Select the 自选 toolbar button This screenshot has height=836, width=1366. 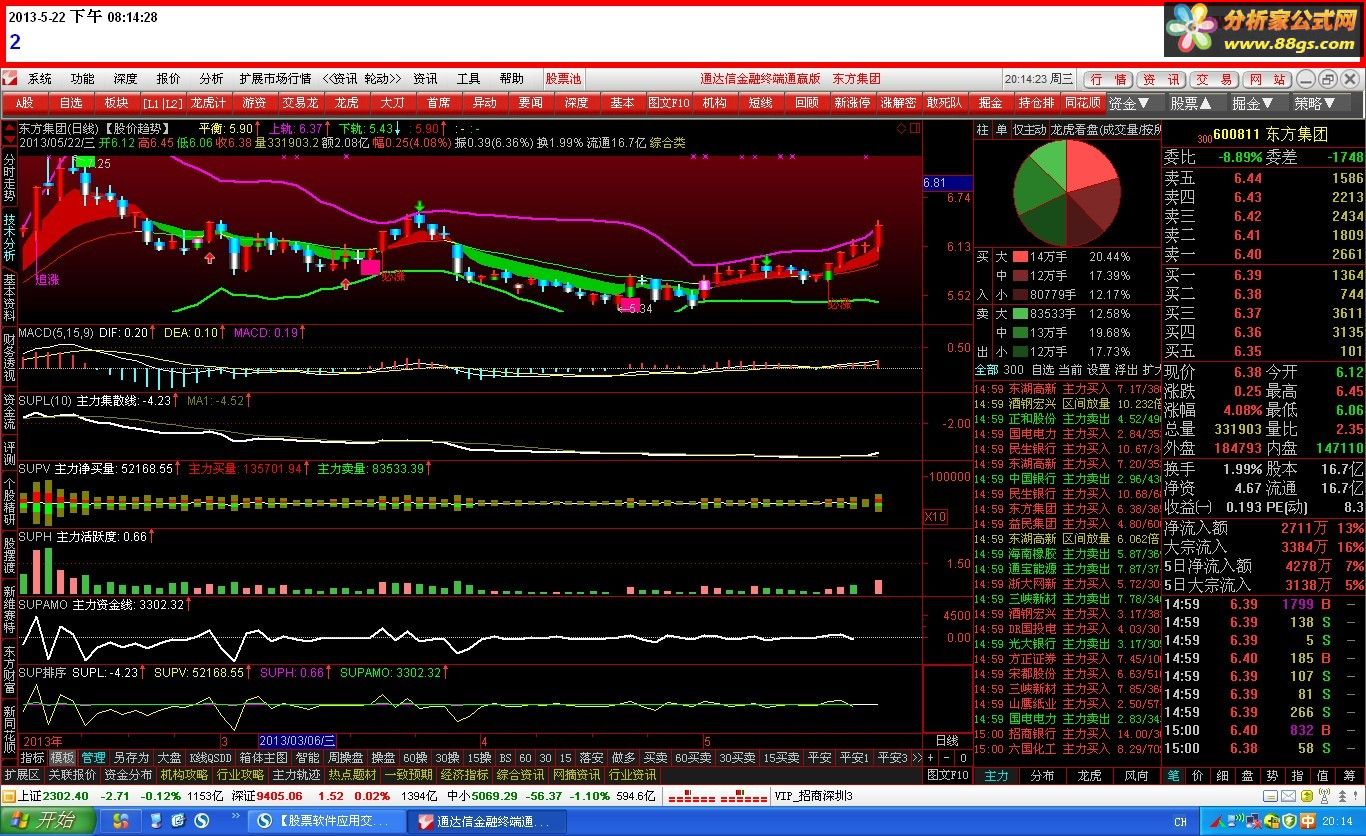pyautogui.click(x=70, y=102)
